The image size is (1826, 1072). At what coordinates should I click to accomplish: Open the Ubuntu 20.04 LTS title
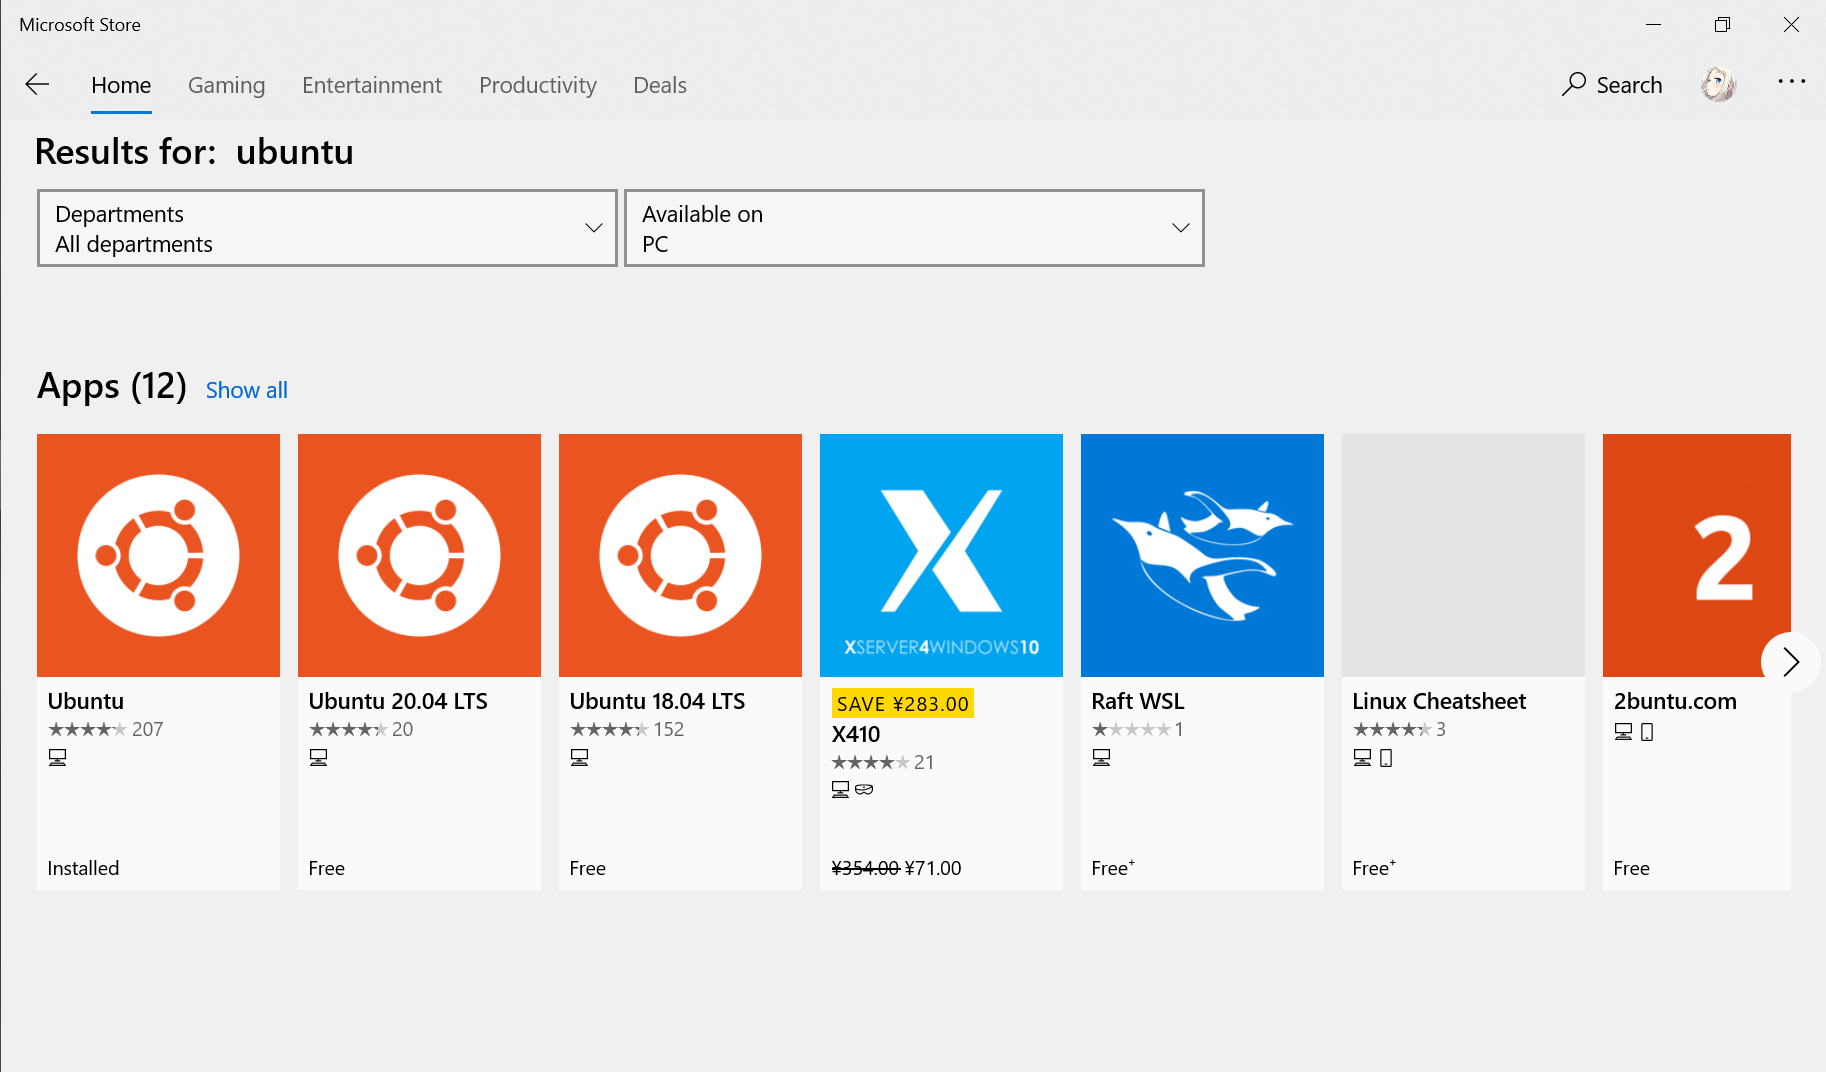point(398,701)
